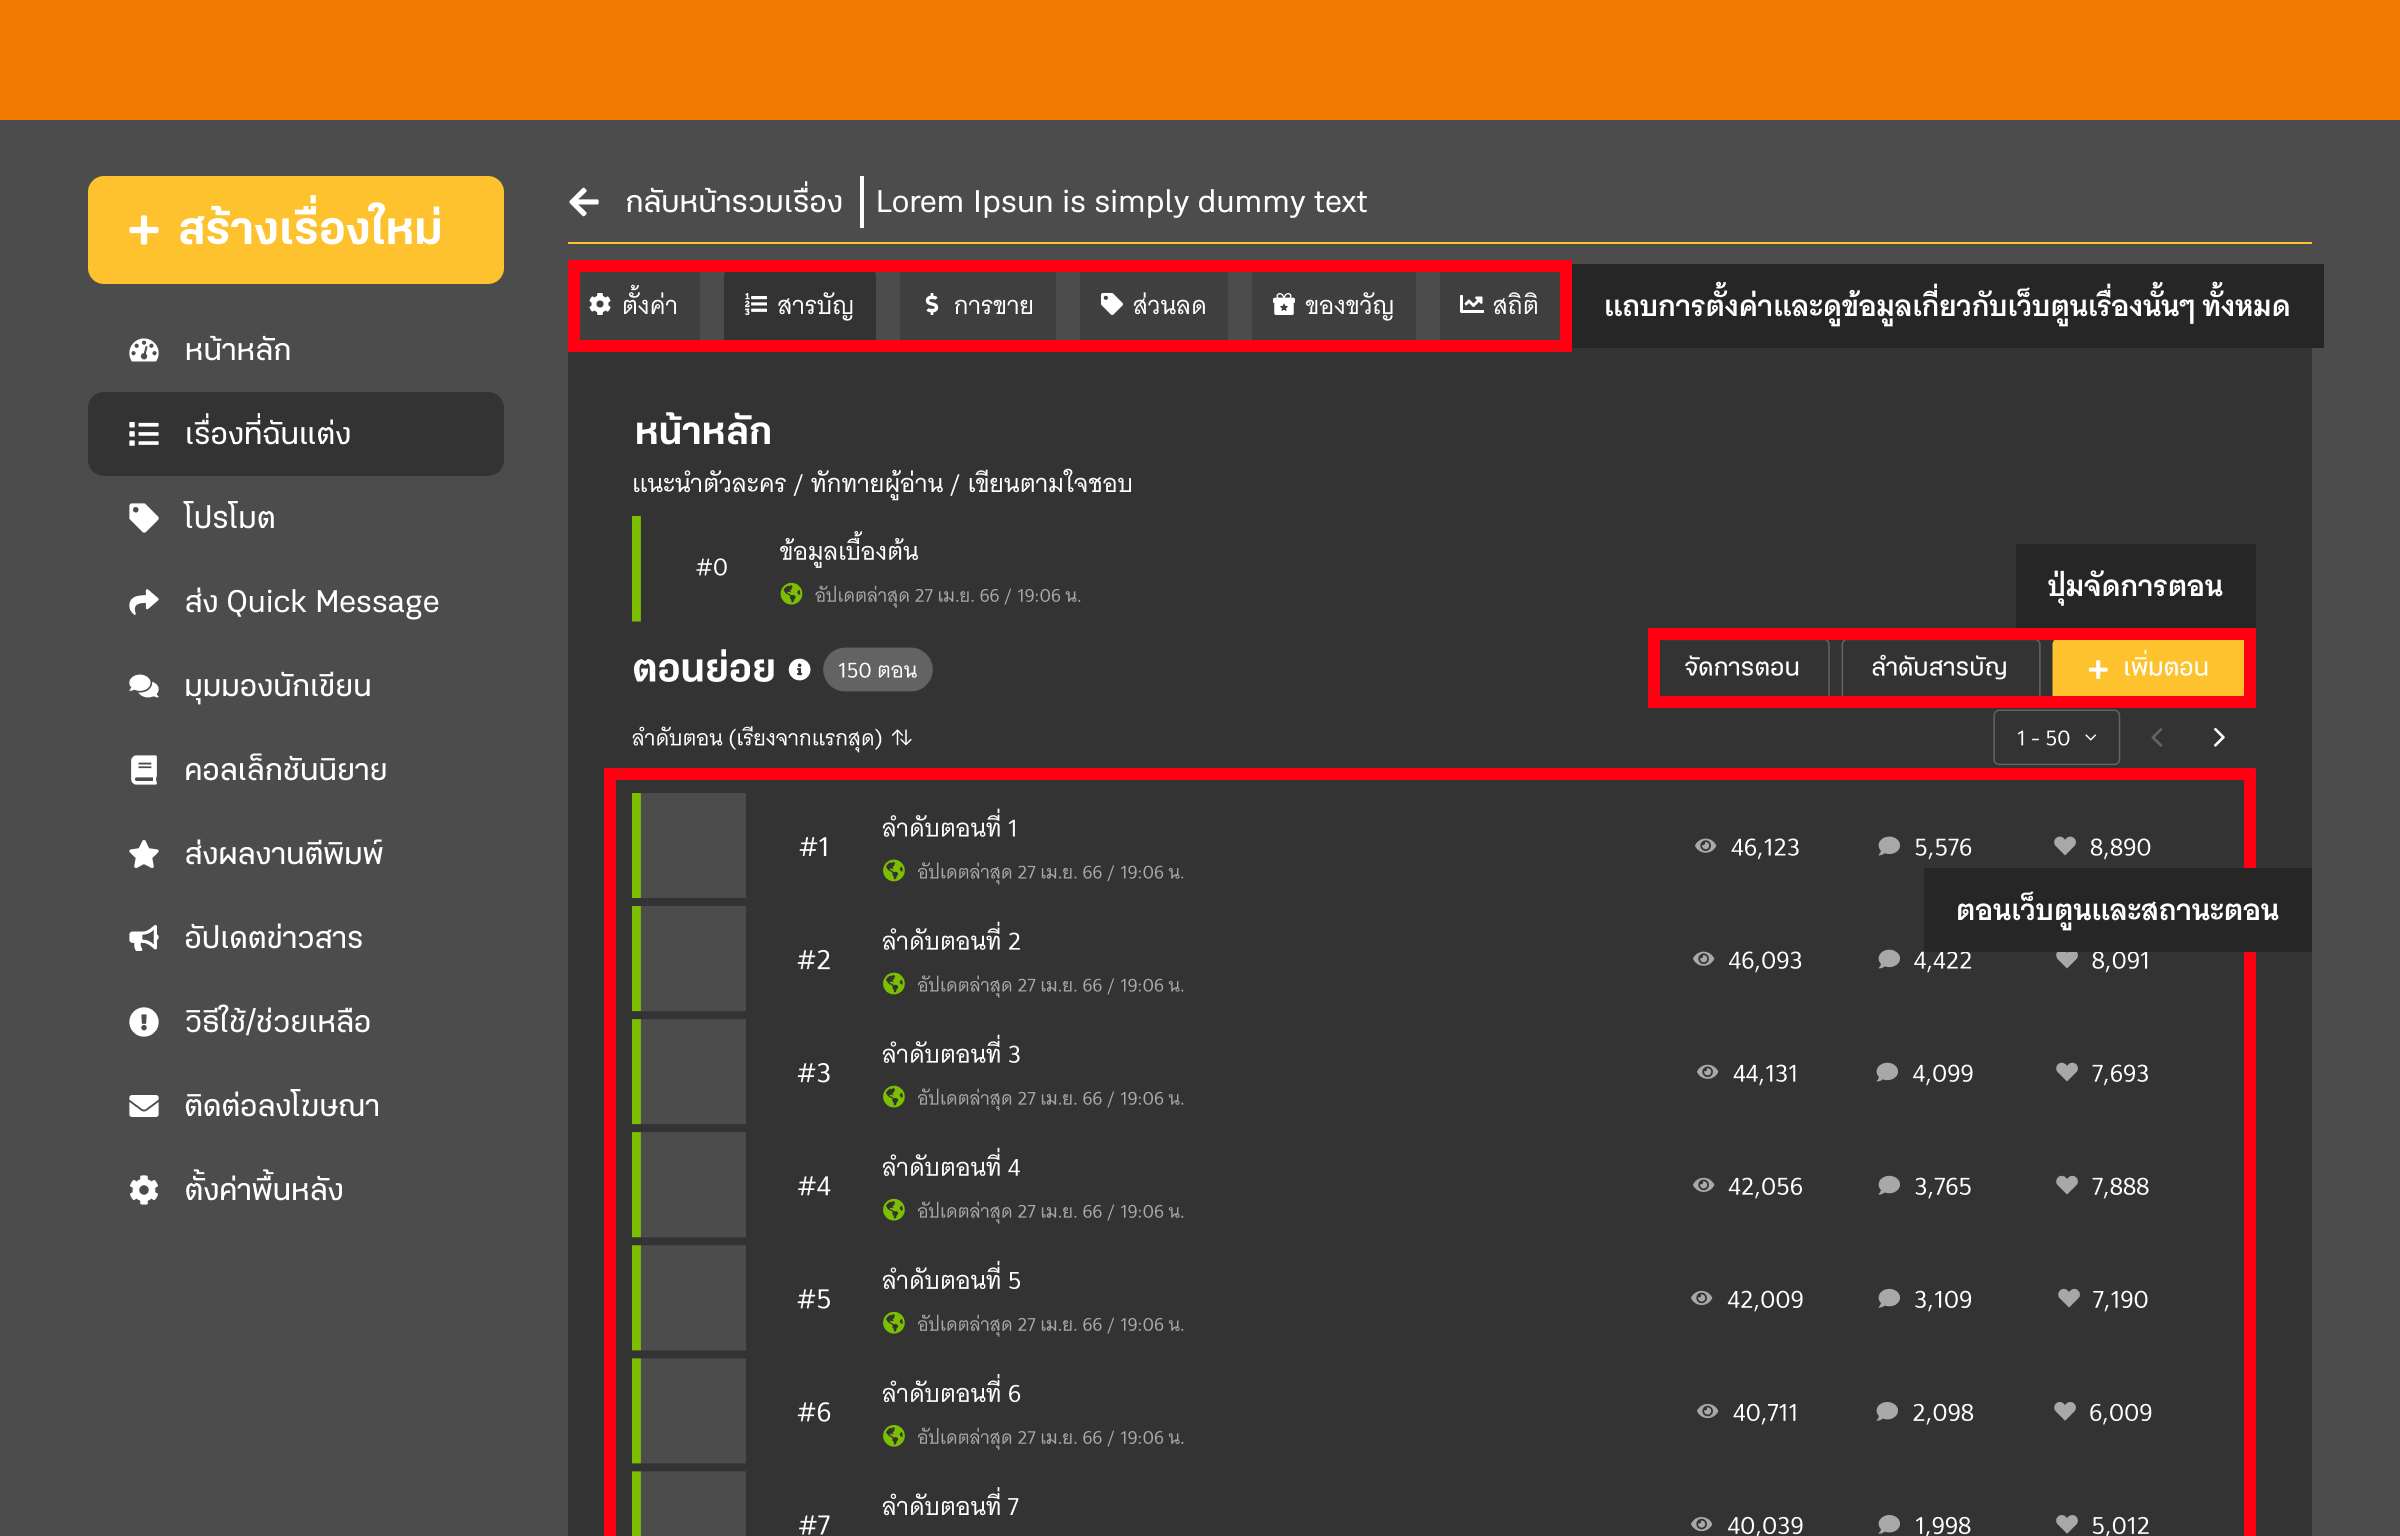Click globe publish status icon of ลำดับตอนที่ 1
Screen dimensions: 2400x1536
894,871
